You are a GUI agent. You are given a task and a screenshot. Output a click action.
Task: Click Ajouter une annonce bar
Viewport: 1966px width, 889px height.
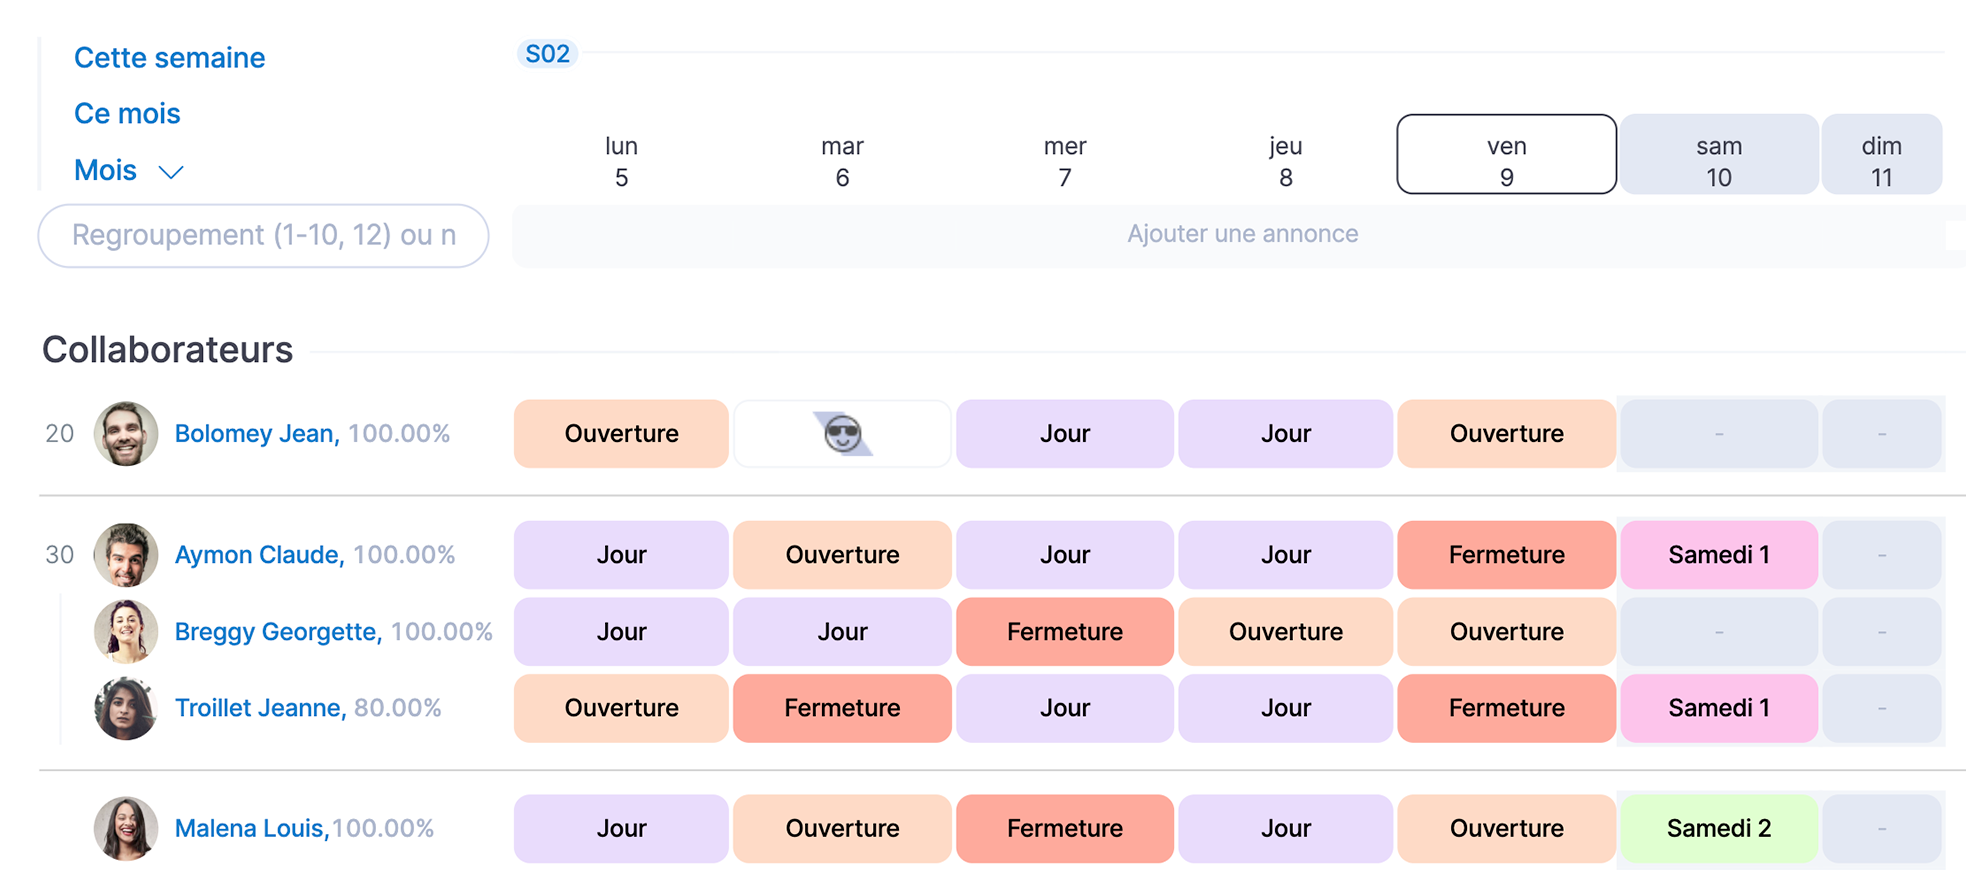click(x=1241, y=234)
